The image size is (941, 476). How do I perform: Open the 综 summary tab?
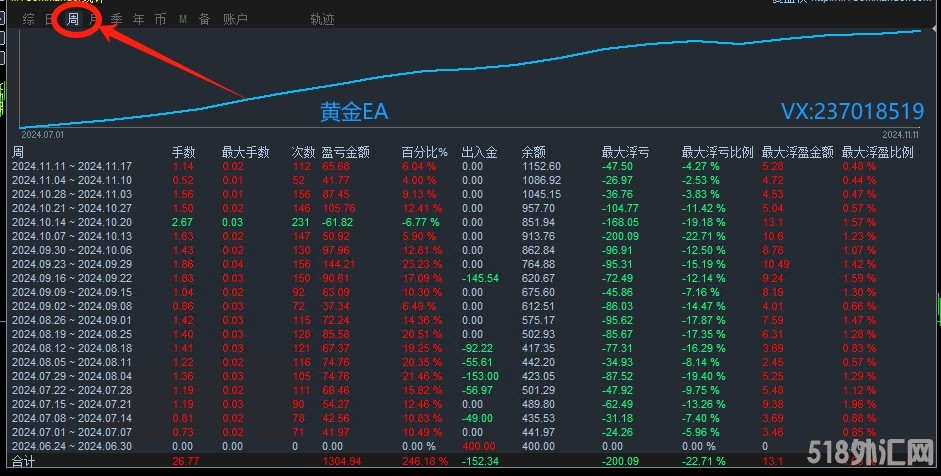click(28, 19)
